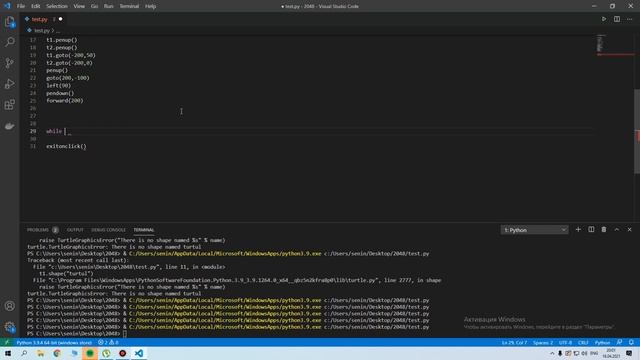Viewport: 640px width, 360px height.
Task: Open the Terminal menu
Action: [x=129, y=6]
